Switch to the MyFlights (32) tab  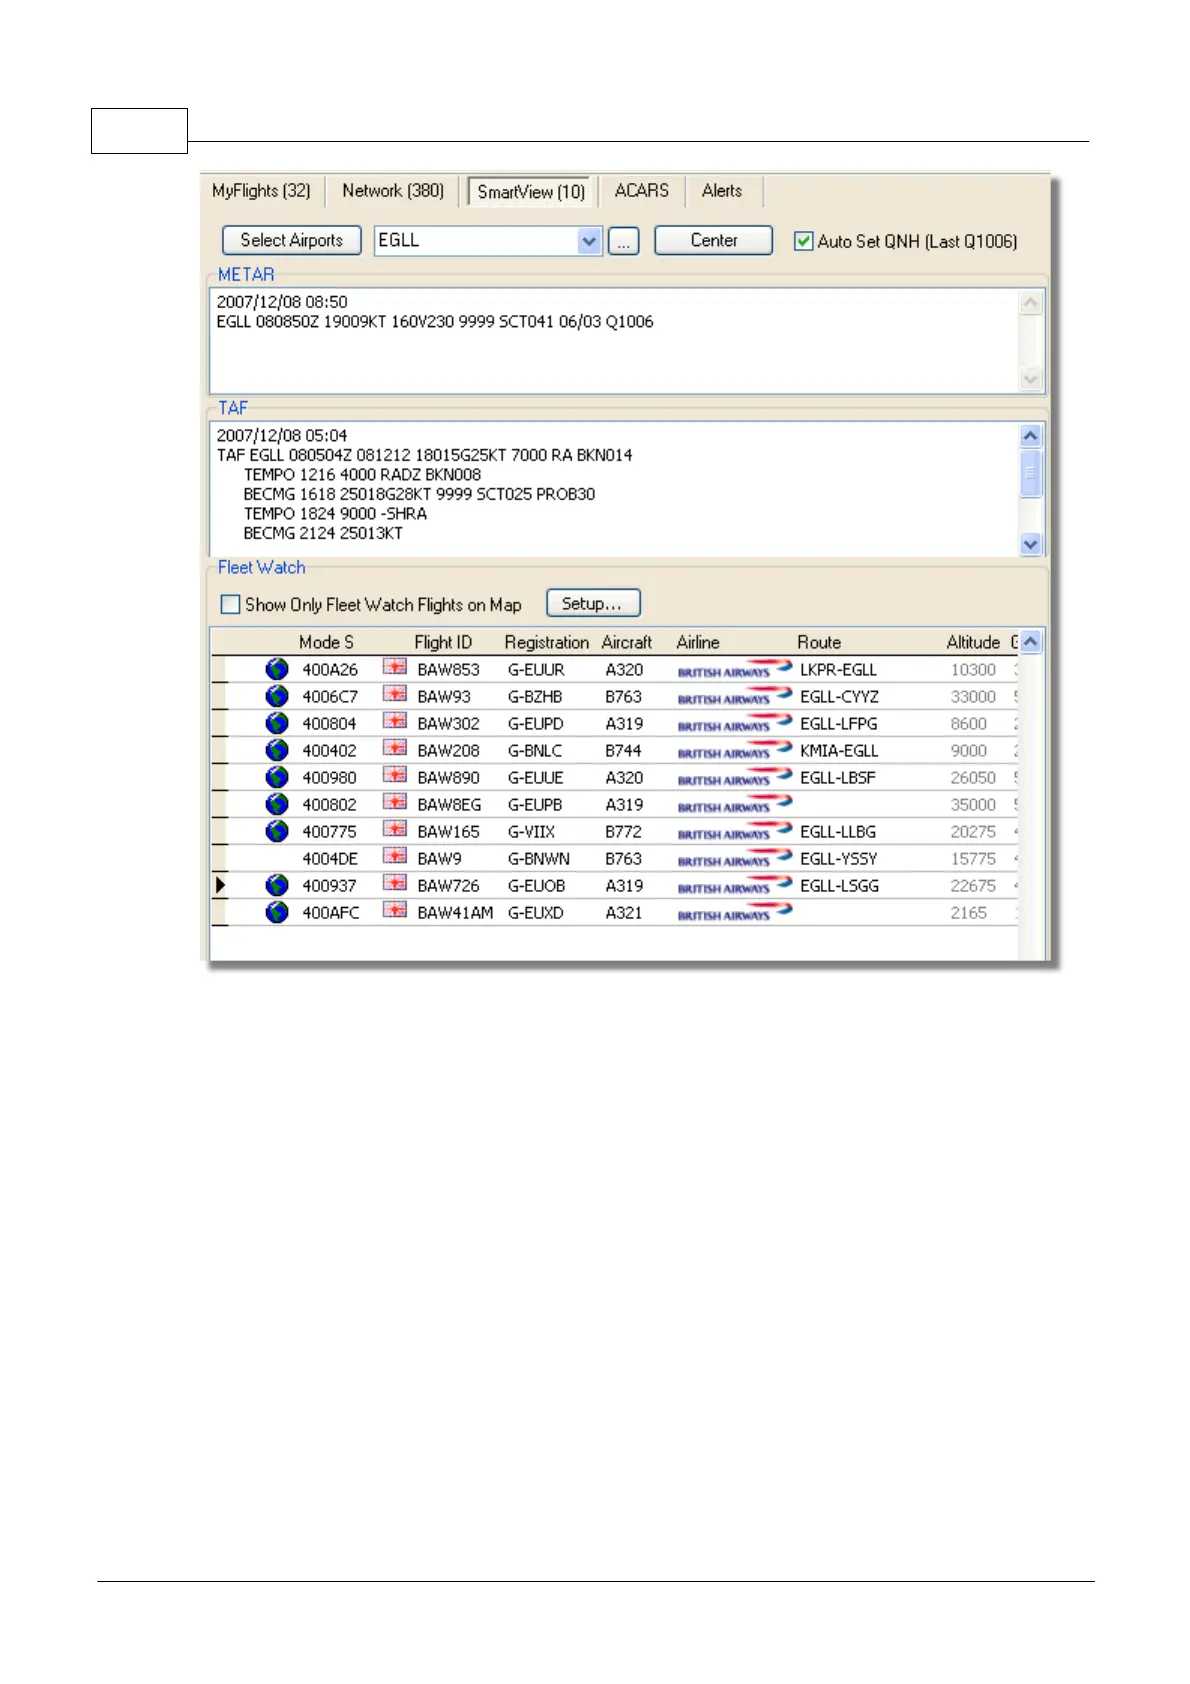pos(261,191)
